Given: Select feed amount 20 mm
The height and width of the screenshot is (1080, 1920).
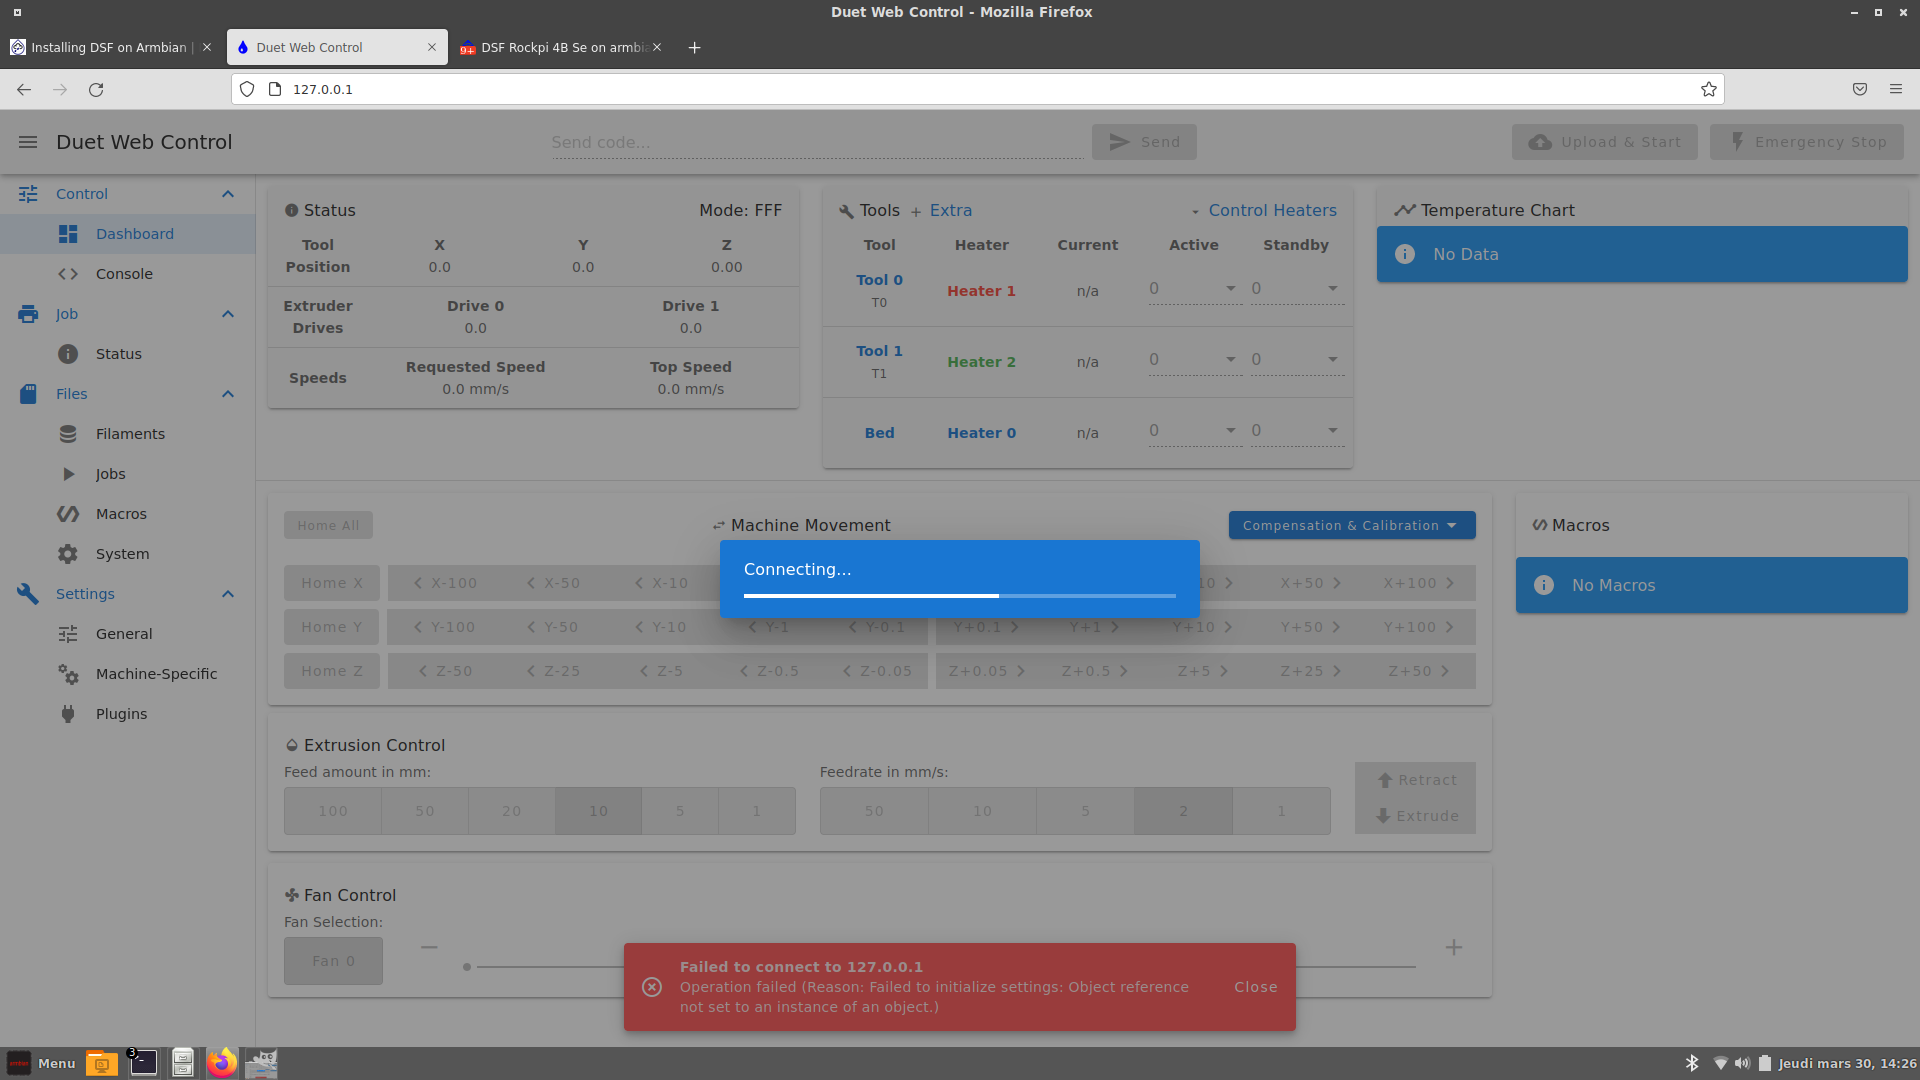Looking at the screenshot, I should click(x=512, y=811).
